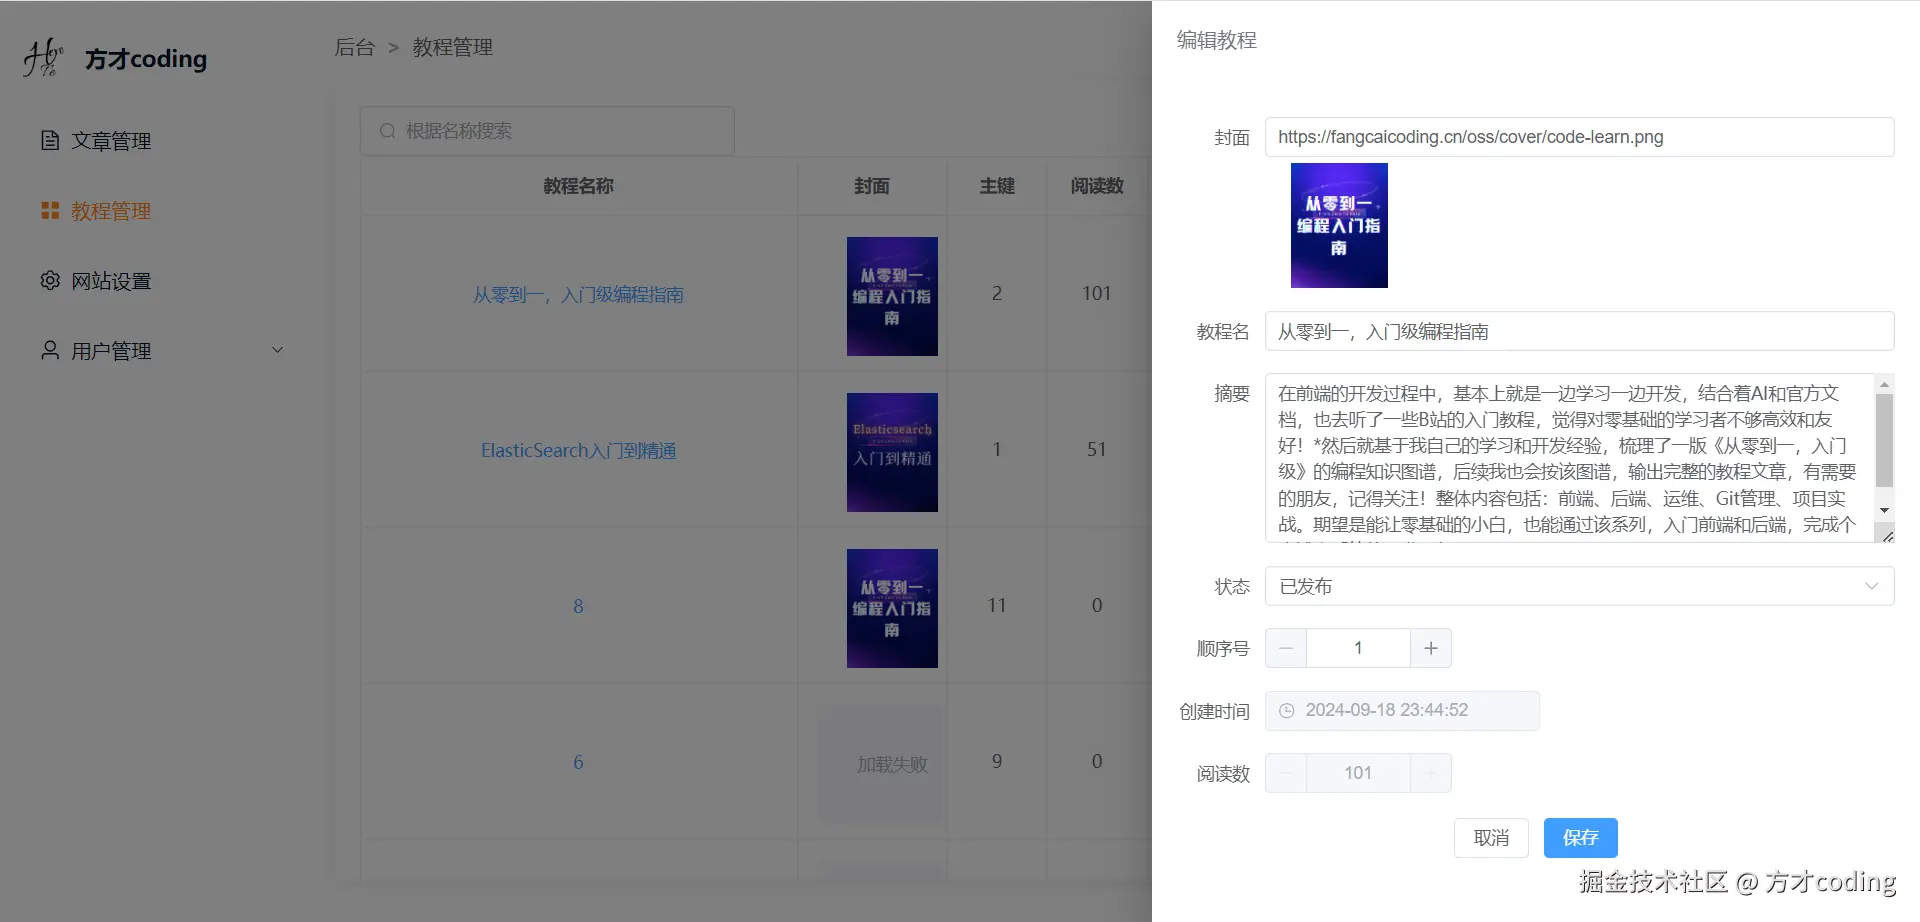Expand the 用户管理 submenu chevron
The height and width of the screenshot is (922, 1920).
(x=278, y=350)
